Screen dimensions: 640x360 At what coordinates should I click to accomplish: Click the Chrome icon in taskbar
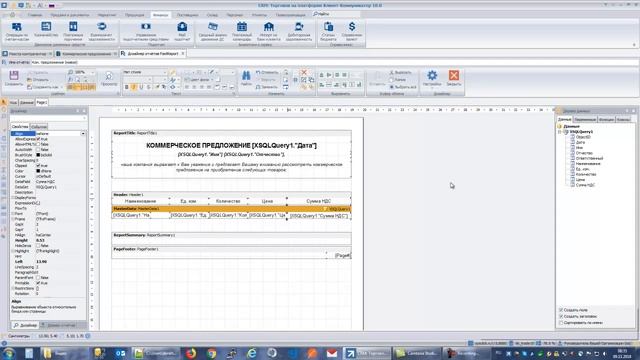(211, 353)
